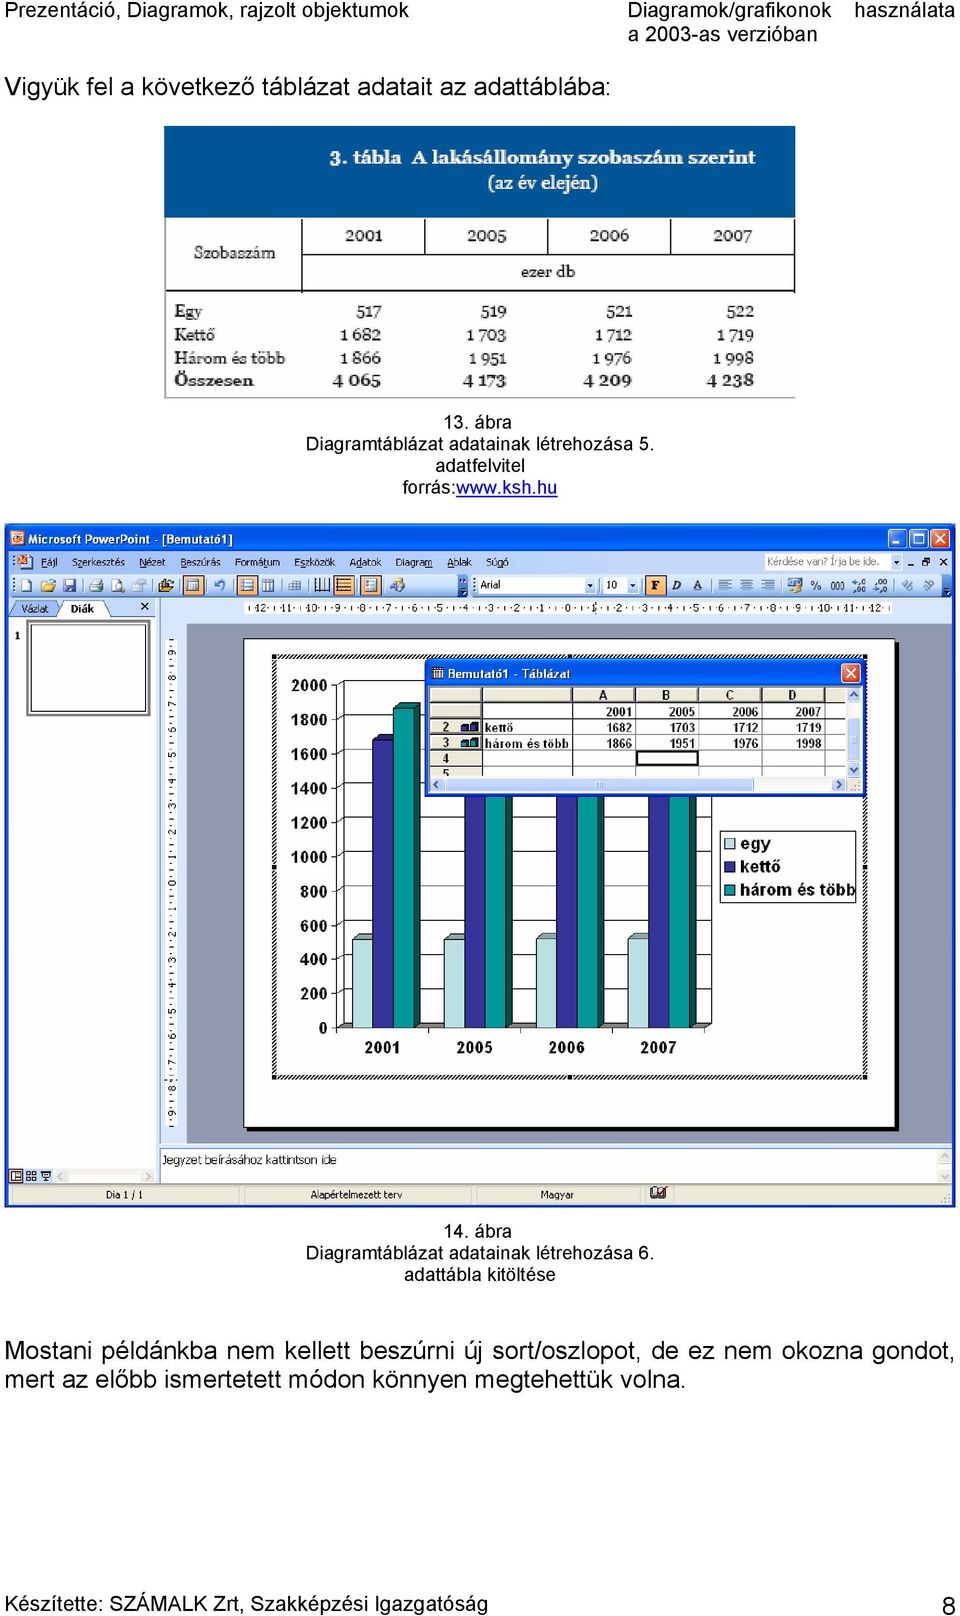Toggle category axis gridlines icon

322,586
